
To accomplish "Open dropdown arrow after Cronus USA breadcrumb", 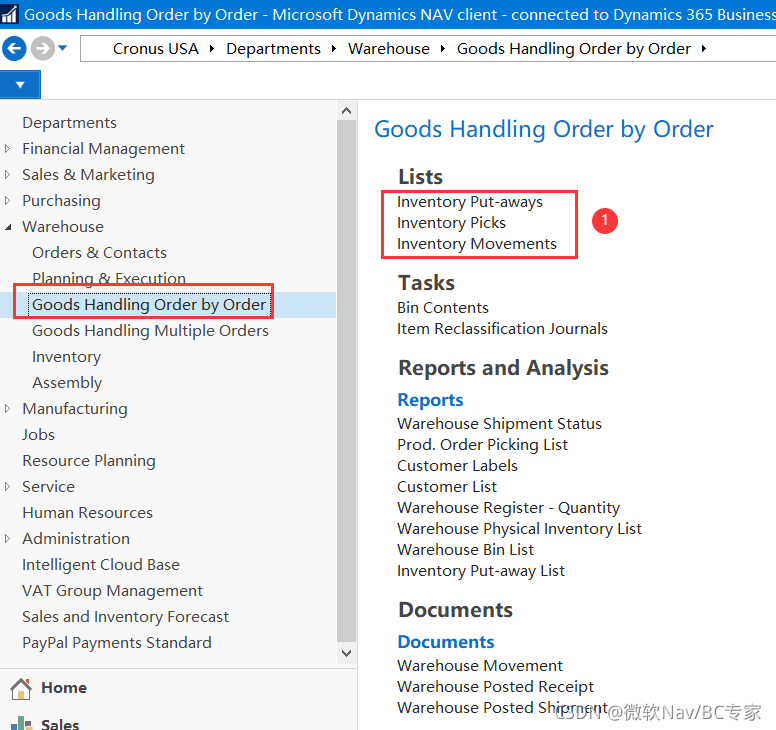I will point(212,49).
